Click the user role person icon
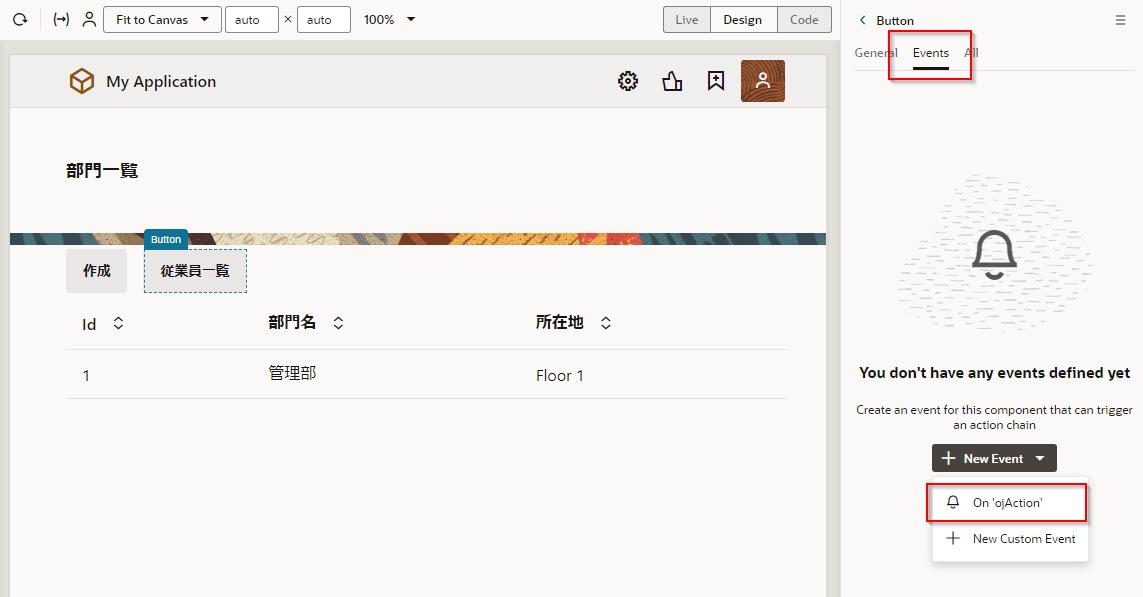Screen dimensions: 1143x597 89,20
